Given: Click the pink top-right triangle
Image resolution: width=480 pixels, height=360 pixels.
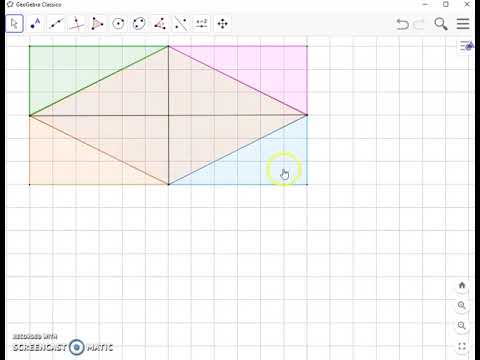Looking at the screenshot, I should (262, 69).
